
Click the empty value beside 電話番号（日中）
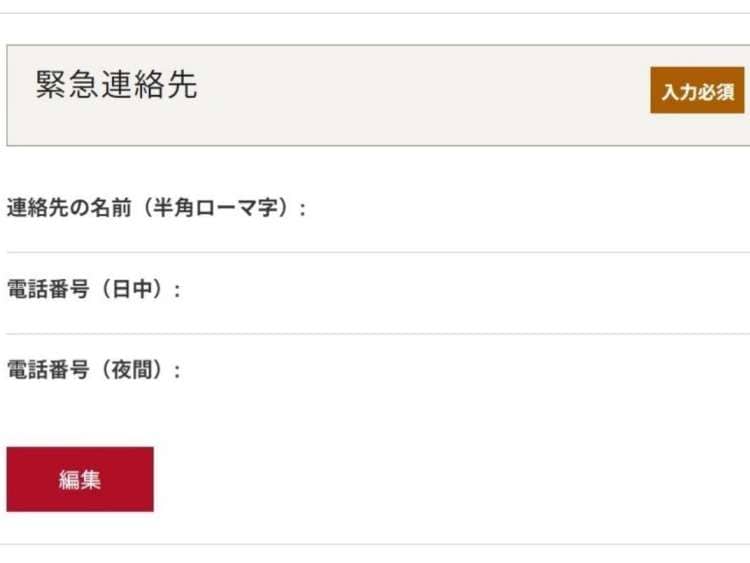click(450, 291)
